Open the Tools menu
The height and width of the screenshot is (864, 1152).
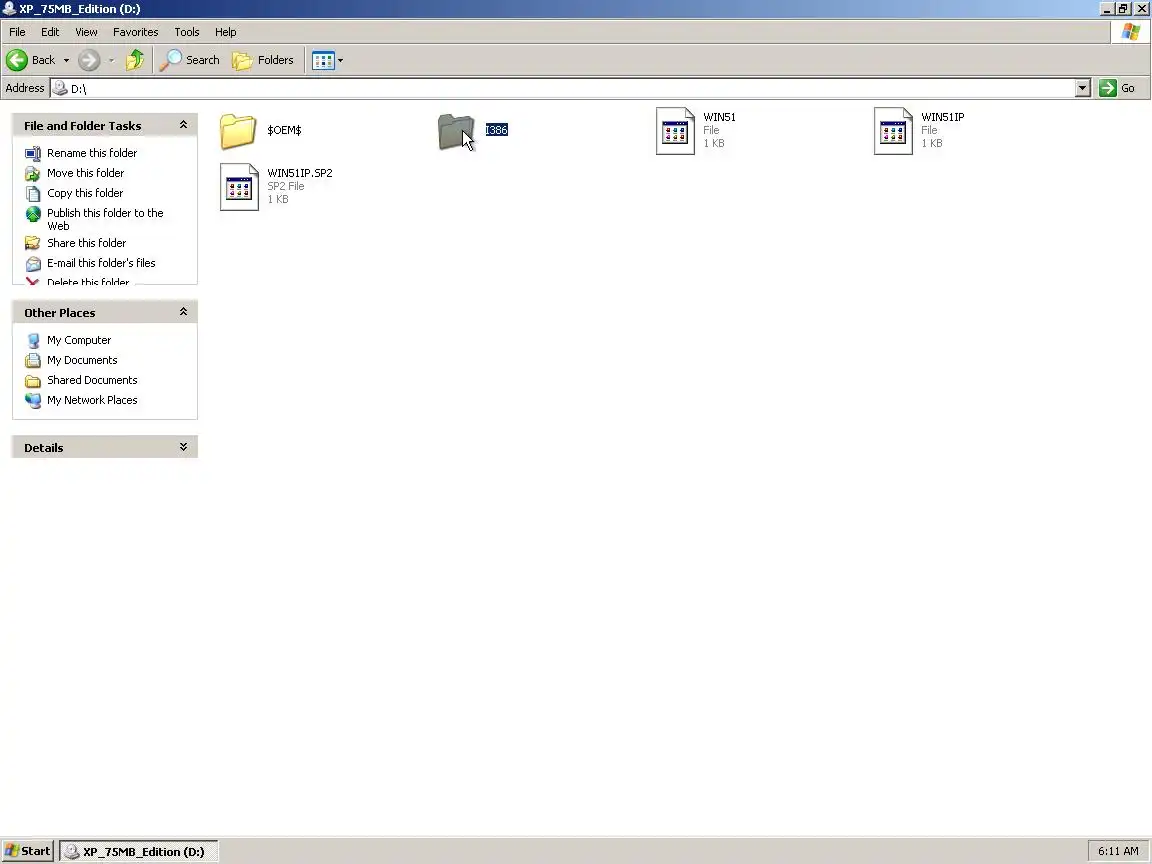(187, 32)
